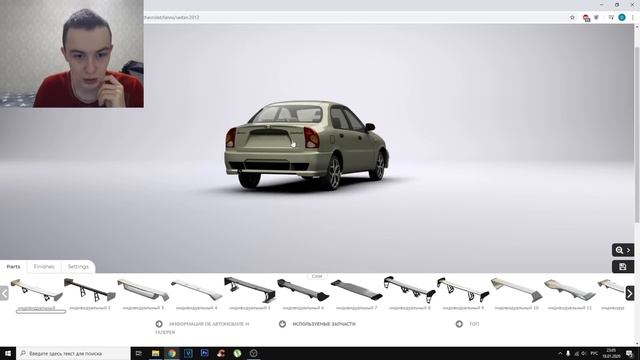Pick spoiler option number 4
Image resolution: width=640 pixels, height=360 pixels.
pyautogui.click(x=197, y=289)
